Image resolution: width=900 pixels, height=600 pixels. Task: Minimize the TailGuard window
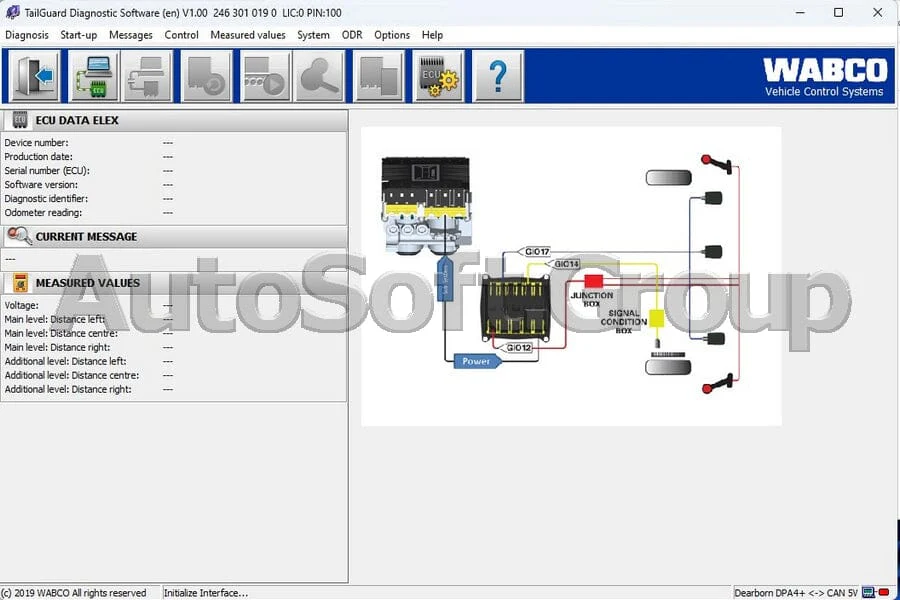[x=800, y=12]
